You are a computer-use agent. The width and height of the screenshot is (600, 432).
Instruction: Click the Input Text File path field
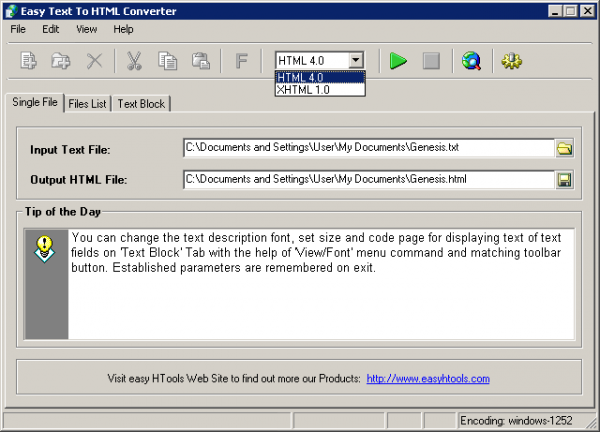pos(369,148)
